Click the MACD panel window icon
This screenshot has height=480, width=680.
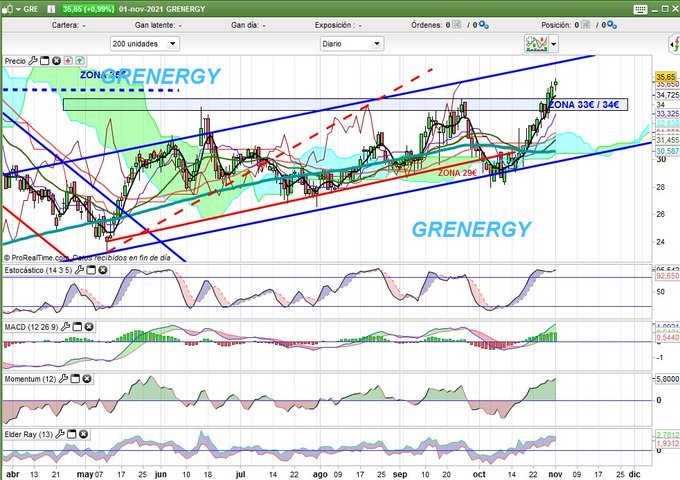tap(77, 327)
